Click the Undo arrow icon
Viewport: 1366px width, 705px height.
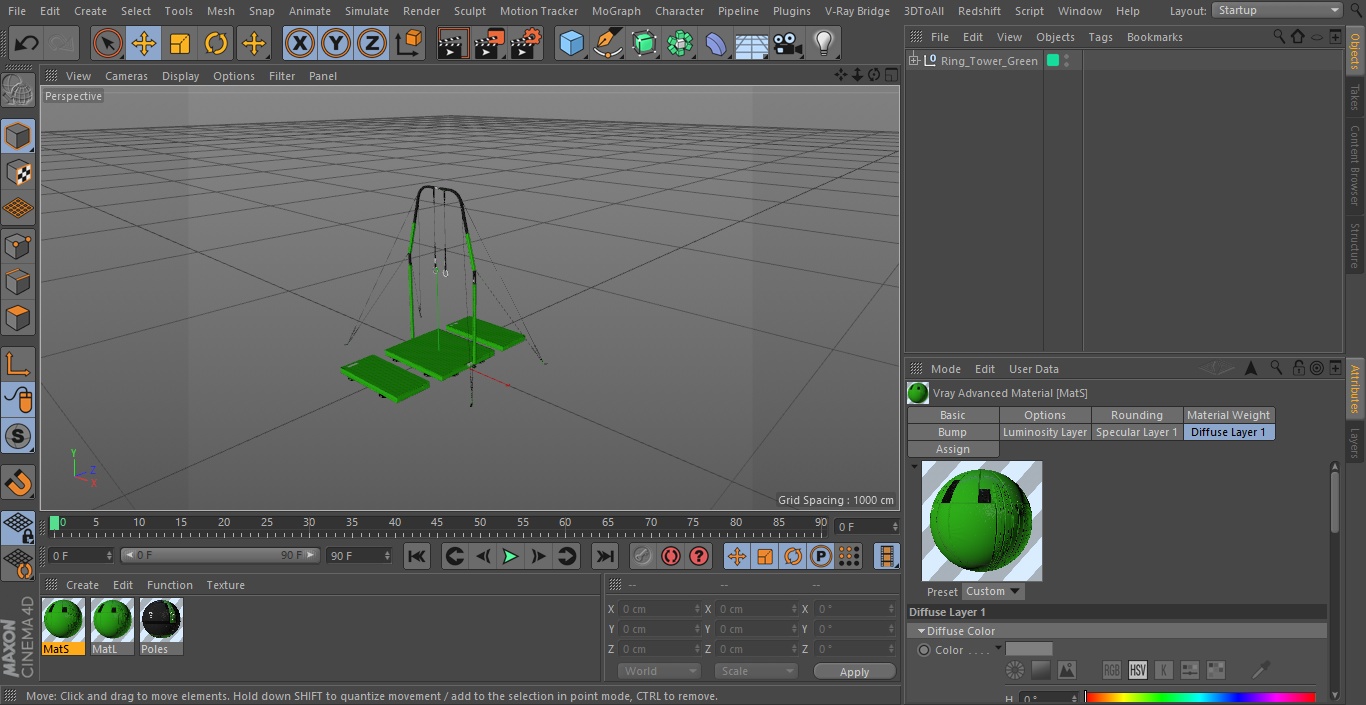tap(27, 44)
